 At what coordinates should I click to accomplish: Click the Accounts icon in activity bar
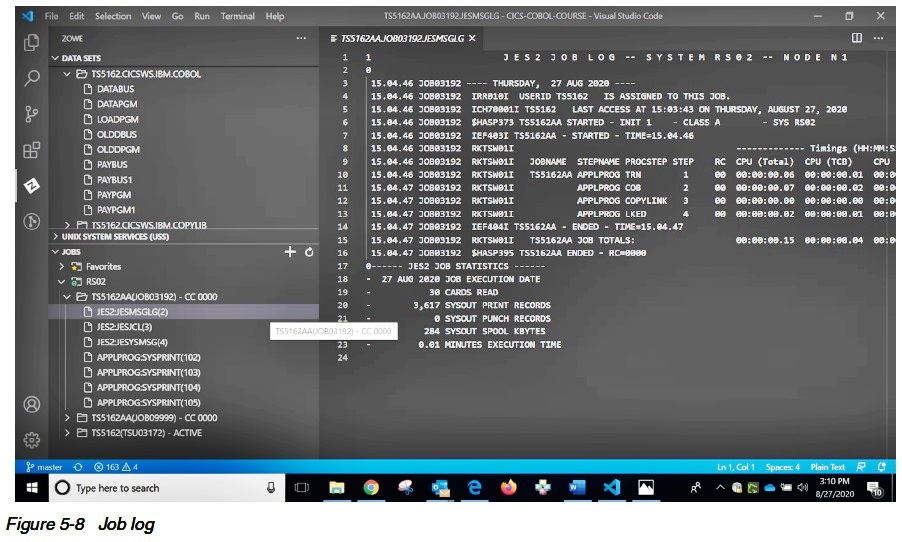[31, 404]
